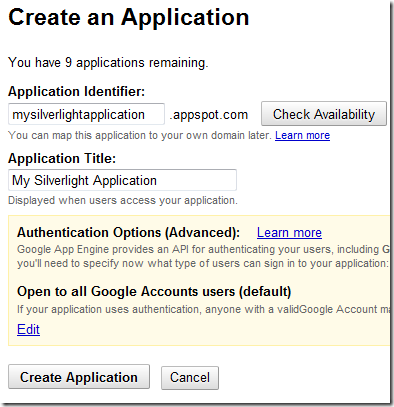Screen dimensions: 394x407
Task: Open Learn more link for Authentication Options
Action: pos(289,232)
